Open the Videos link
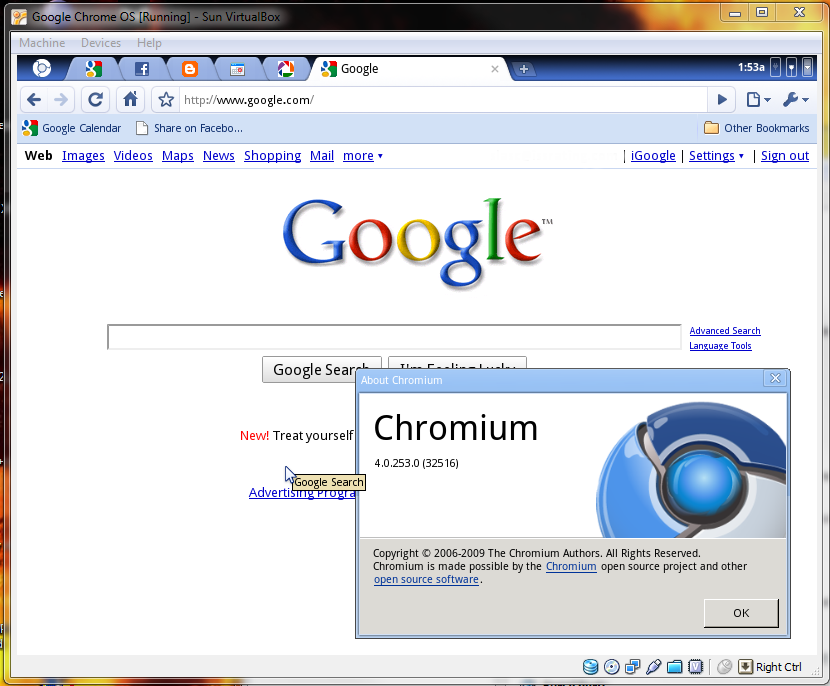Viewport: 830px width, 686px height. coord(133,156)
